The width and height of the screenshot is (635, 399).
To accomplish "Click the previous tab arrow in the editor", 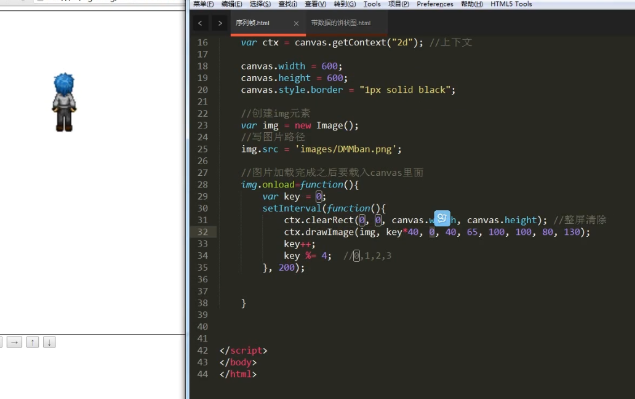I will pos(200,23).
